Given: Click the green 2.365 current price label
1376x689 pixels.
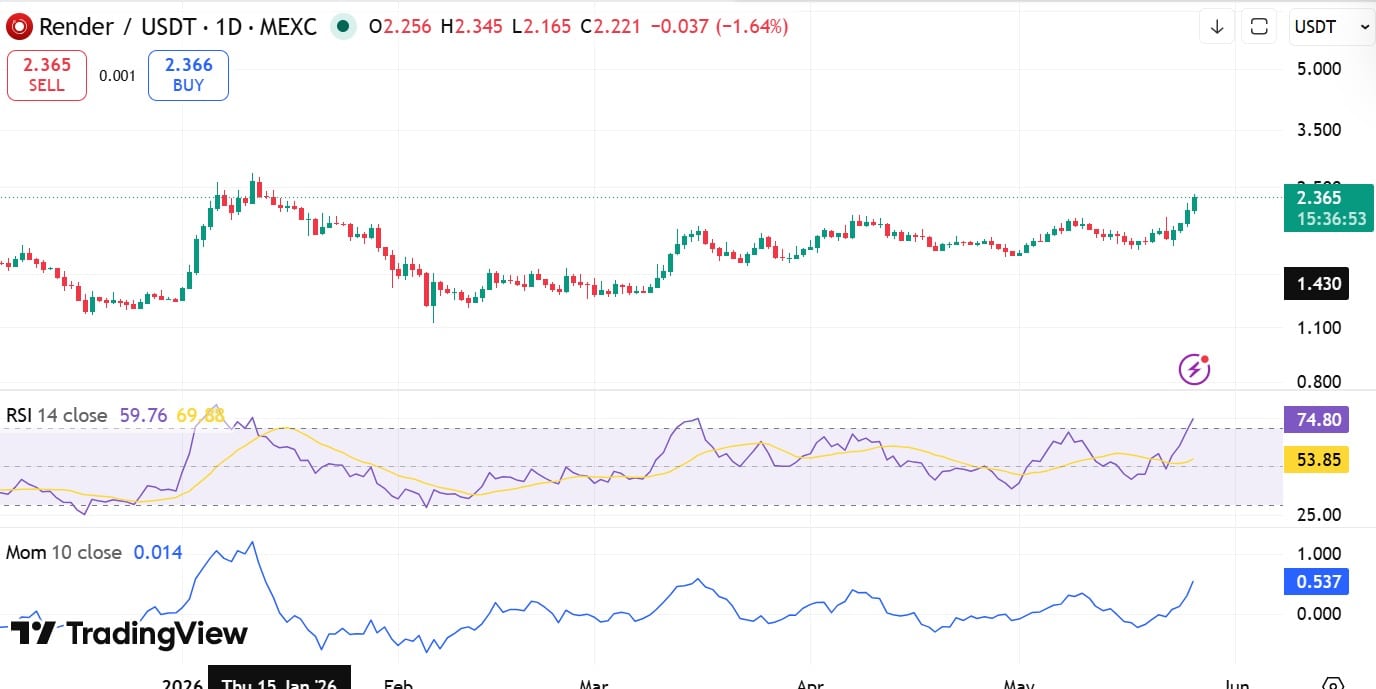Looking at the screenshot, I should point(1330,208).
